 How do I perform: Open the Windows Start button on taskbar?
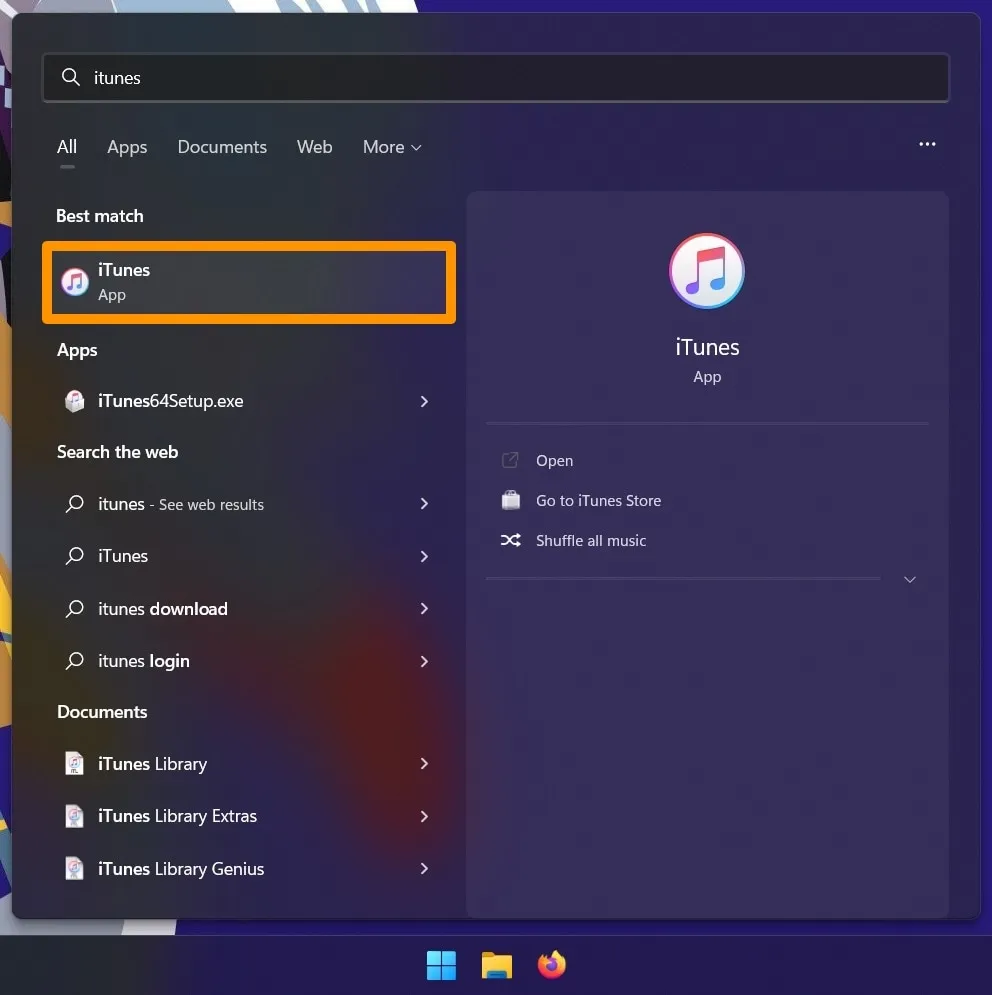coord(441,965)
